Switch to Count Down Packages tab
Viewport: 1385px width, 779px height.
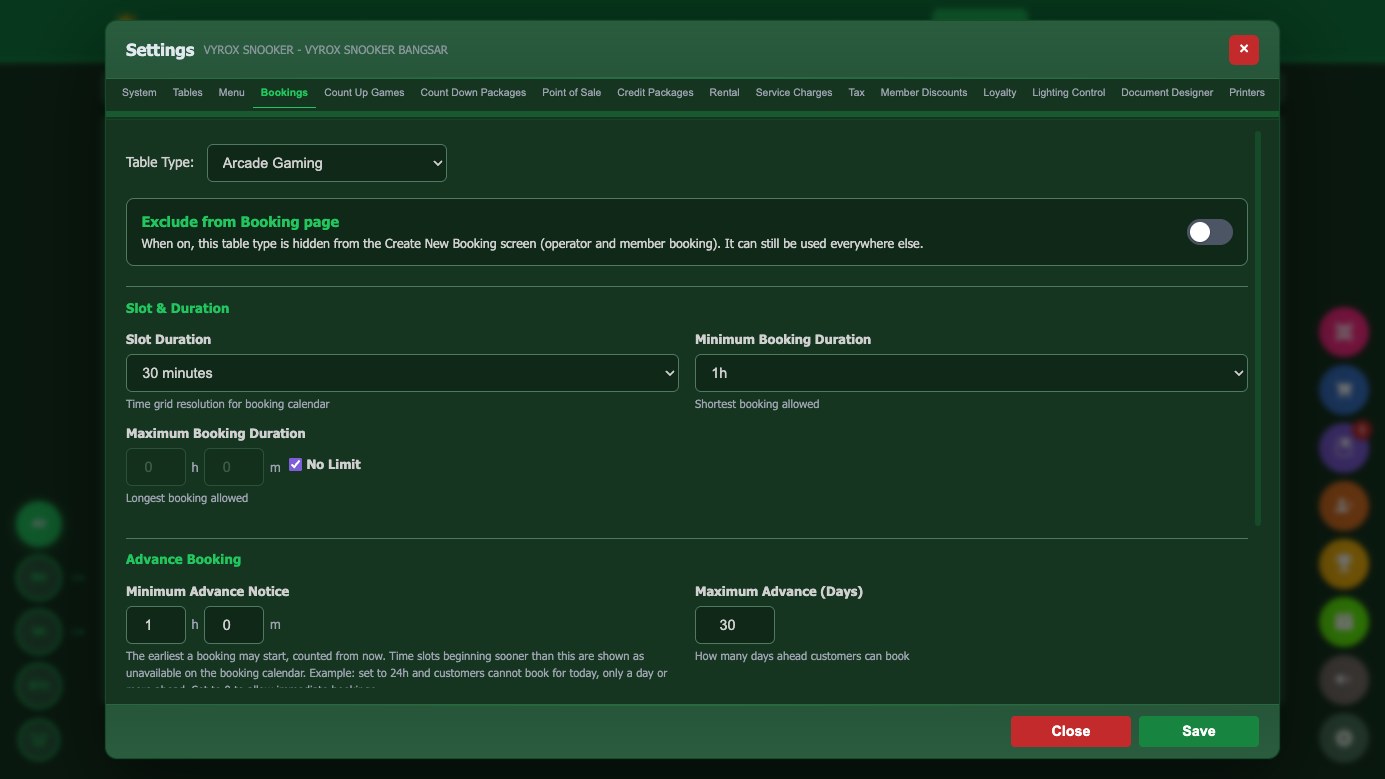473,92
